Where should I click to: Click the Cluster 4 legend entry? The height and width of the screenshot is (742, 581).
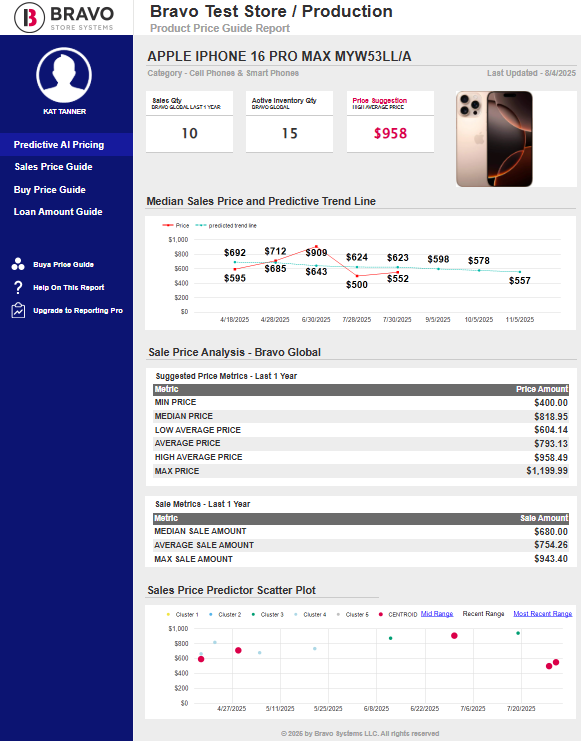coord(310,614)
